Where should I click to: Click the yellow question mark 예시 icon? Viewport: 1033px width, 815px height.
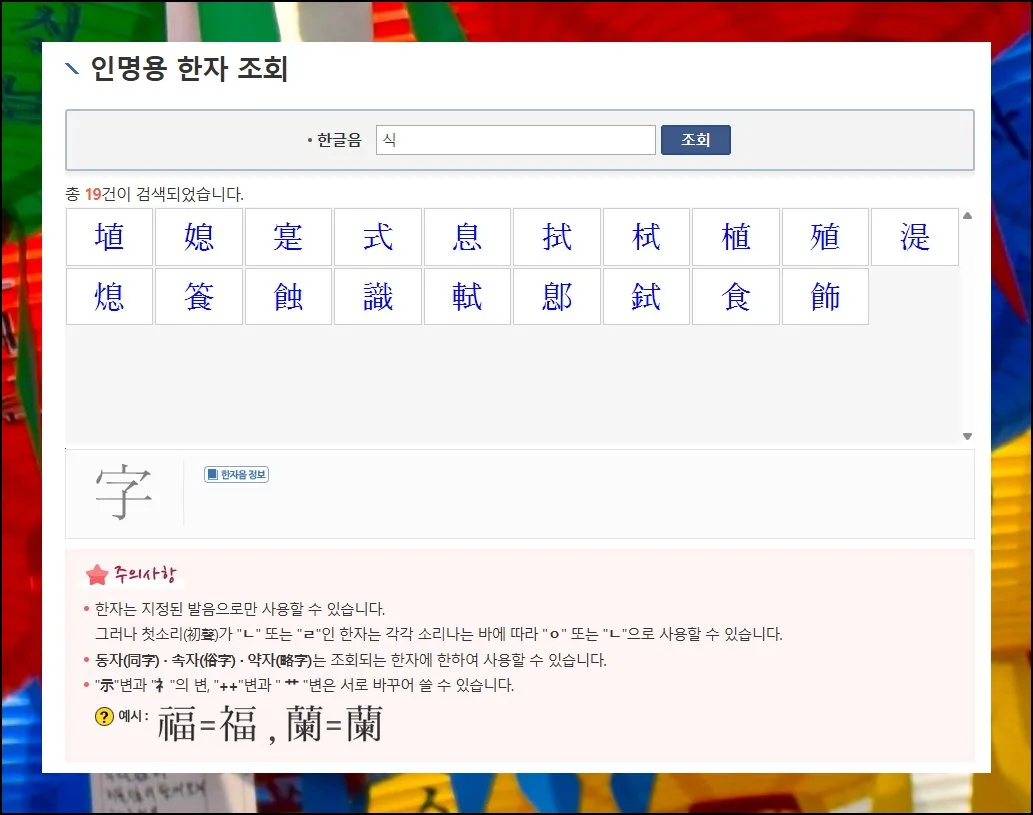tap(104, 717)
